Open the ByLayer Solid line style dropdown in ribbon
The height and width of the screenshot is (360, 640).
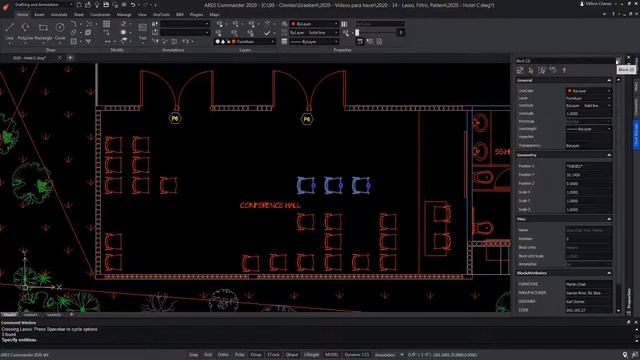(314, 33)
